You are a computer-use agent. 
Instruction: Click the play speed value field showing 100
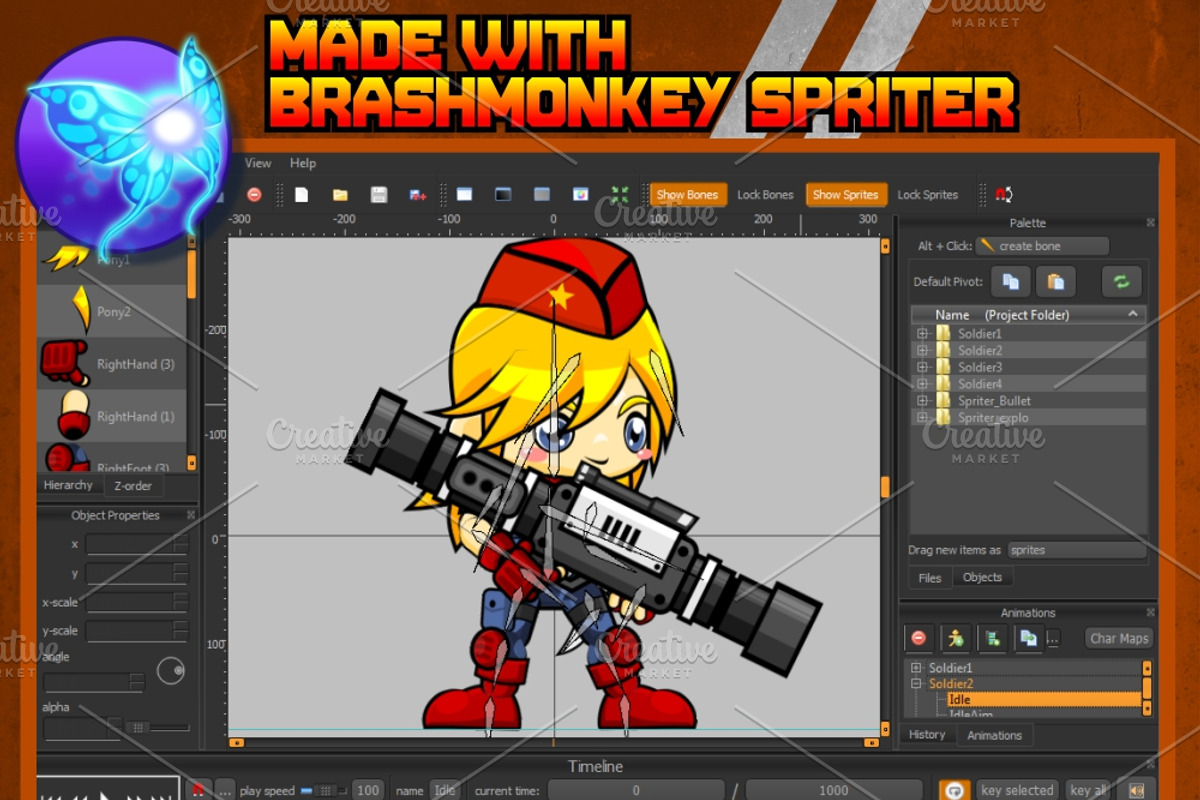pyautogui.click(x=368, y=790)
